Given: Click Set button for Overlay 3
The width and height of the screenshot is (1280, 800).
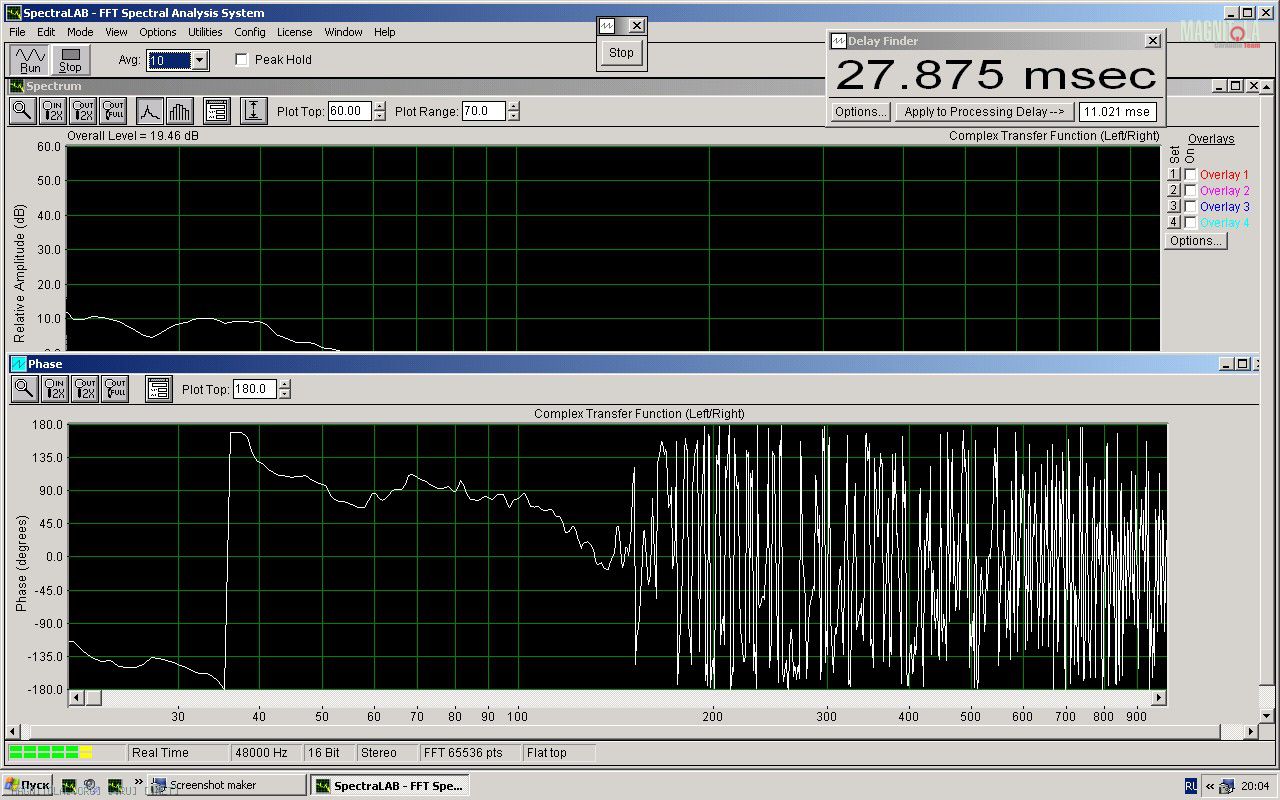Looking at the screenshot, I should pyautogui.click(x=1175, y=207).
